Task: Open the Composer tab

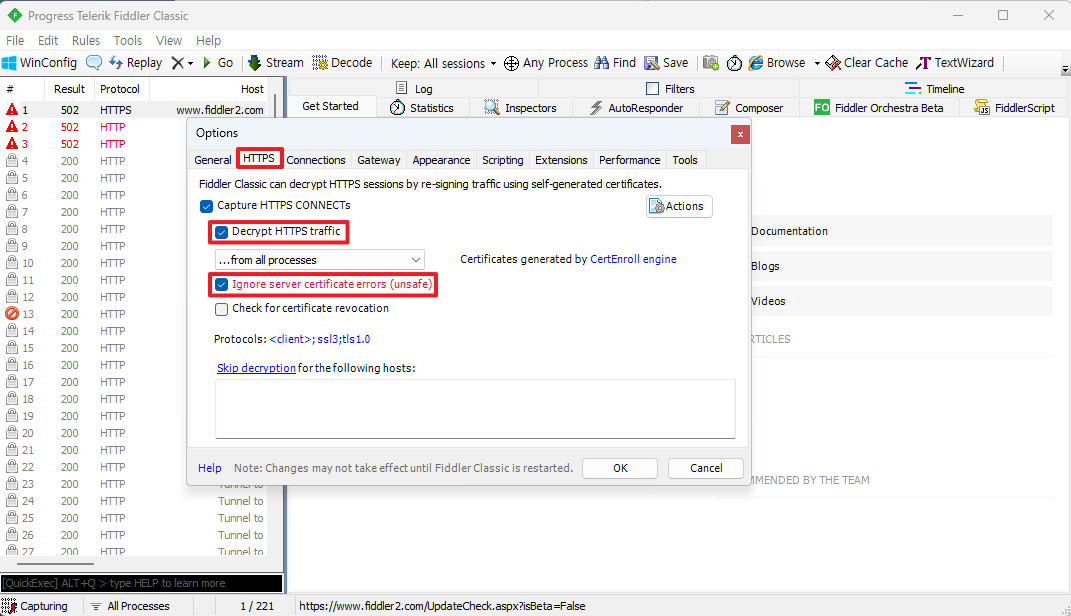Action: pos(749,108)
